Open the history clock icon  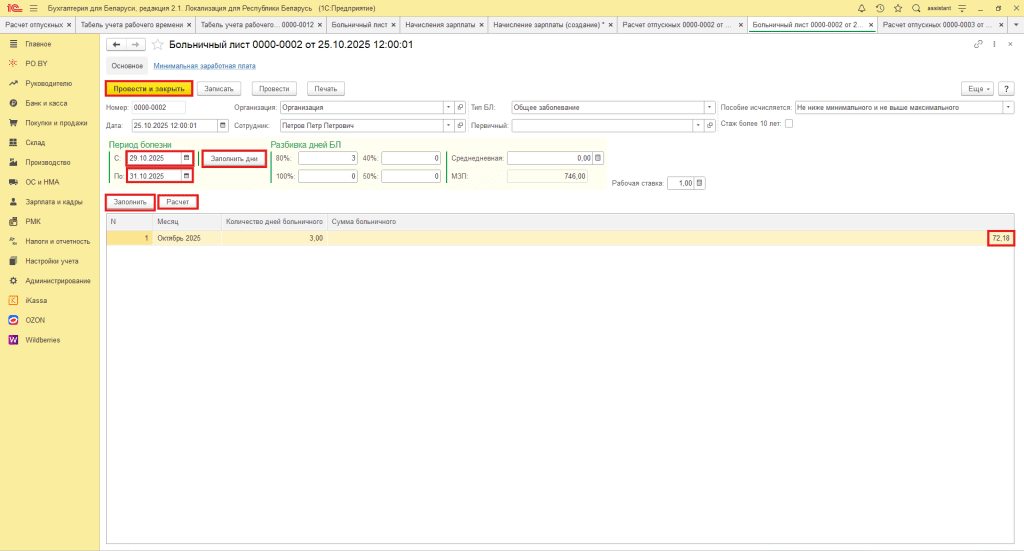878,7
